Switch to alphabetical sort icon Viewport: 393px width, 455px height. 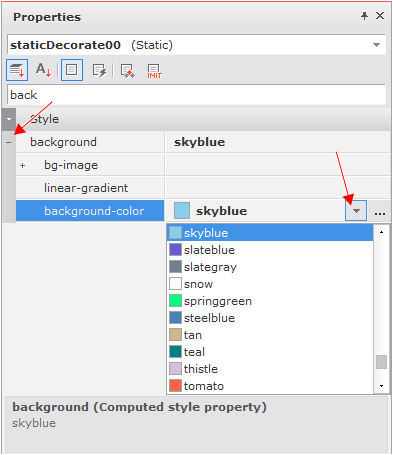[x=44, y=70]
